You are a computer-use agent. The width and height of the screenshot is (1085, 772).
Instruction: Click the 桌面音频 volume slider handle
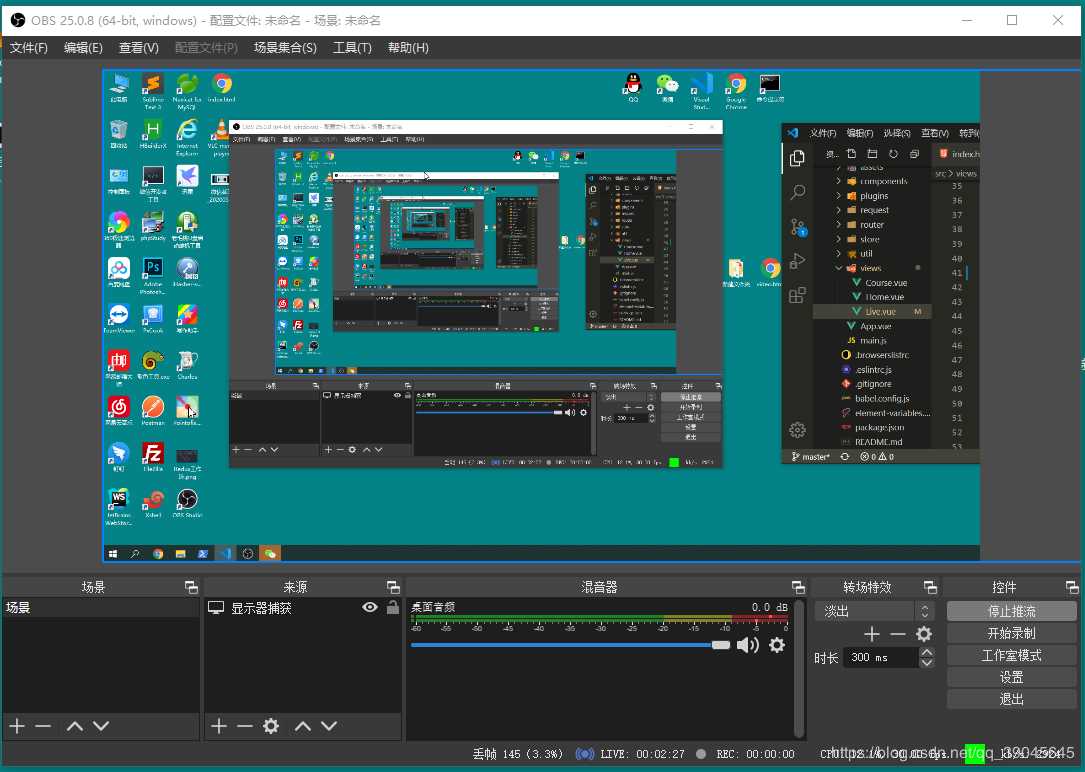tap(721, 645)
